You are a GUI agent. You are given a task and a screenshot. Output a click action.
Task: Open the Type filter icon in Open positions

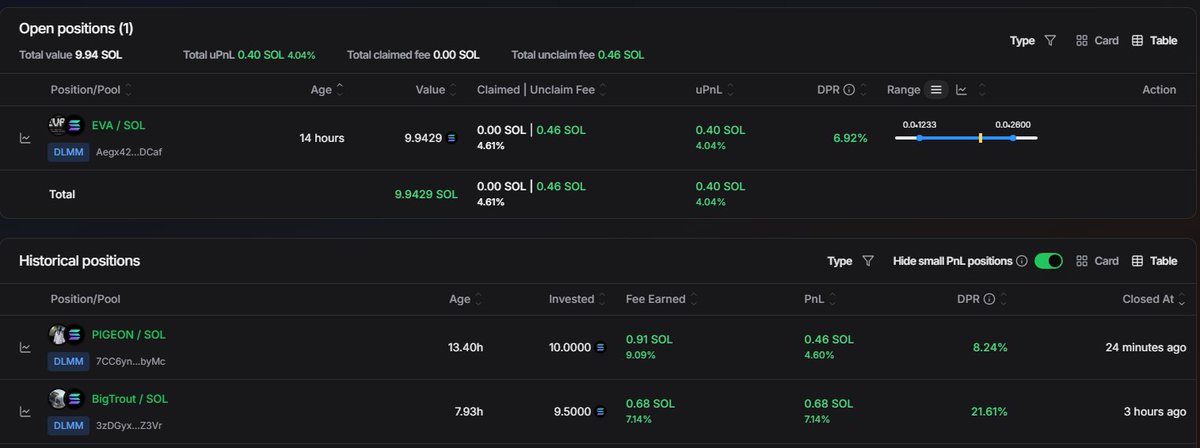pos(1050,41)
